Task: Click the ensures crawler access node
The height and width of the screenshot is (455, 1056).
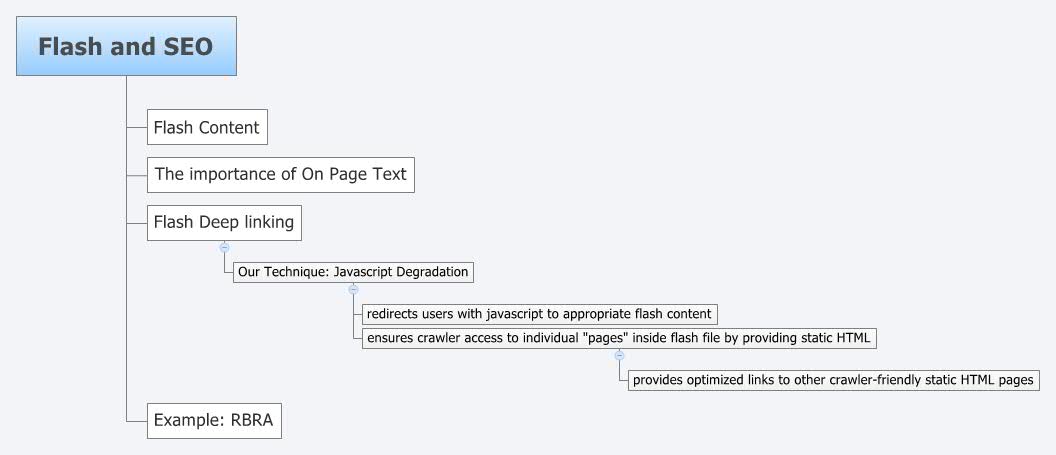Action: tap(619, 338)
